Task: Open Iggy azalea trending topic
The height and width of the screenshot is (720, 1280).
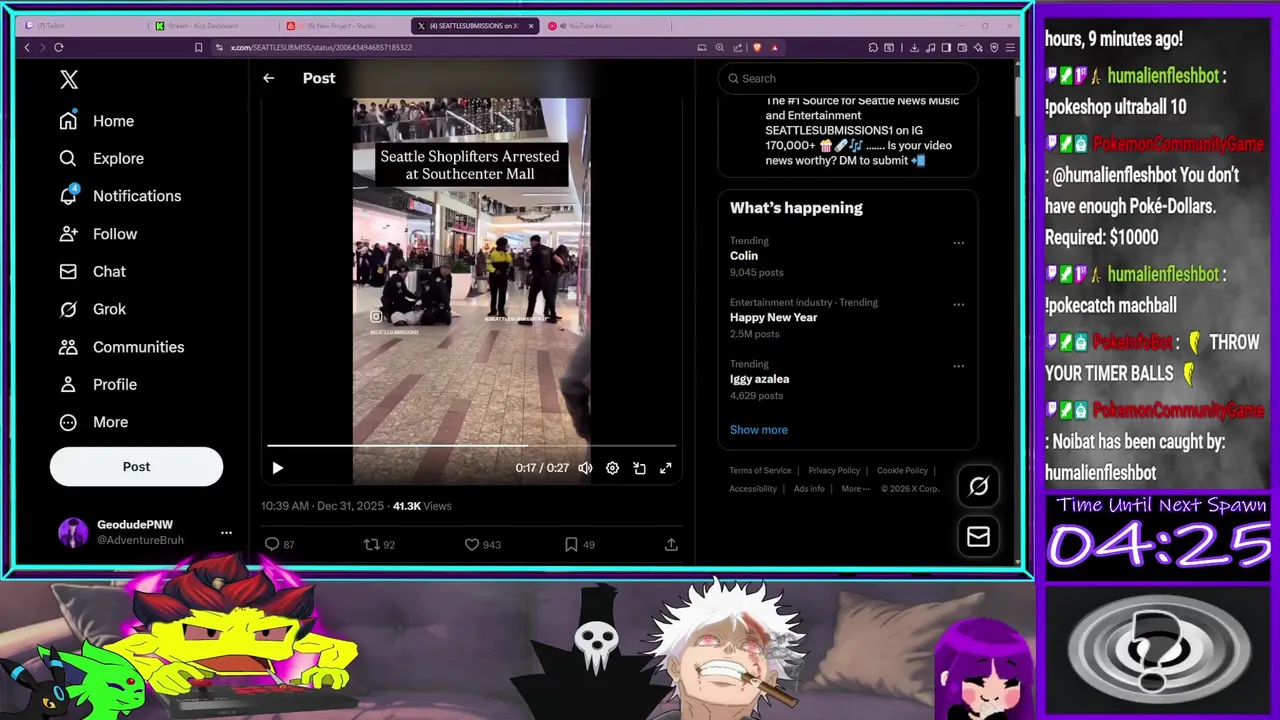Action: click(759, 379)
